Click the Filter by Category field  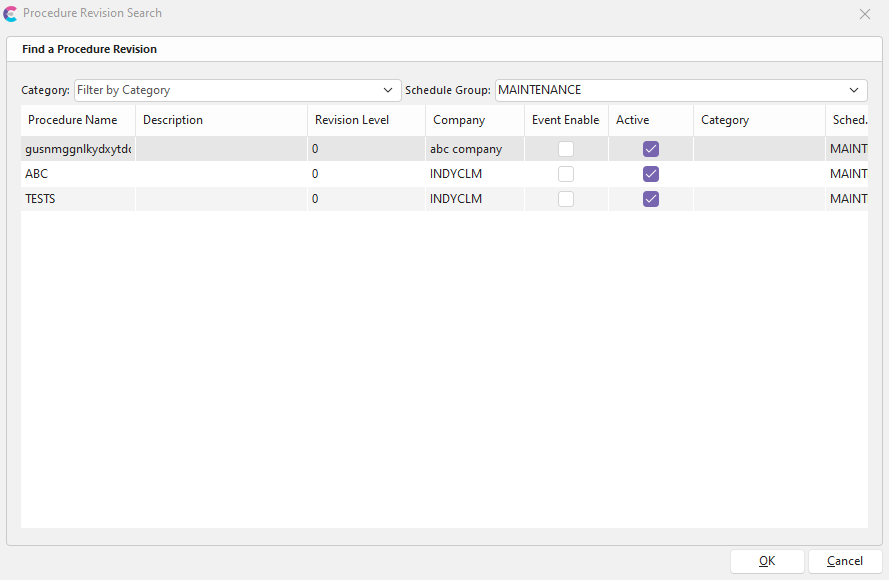(x=225, y=90)
